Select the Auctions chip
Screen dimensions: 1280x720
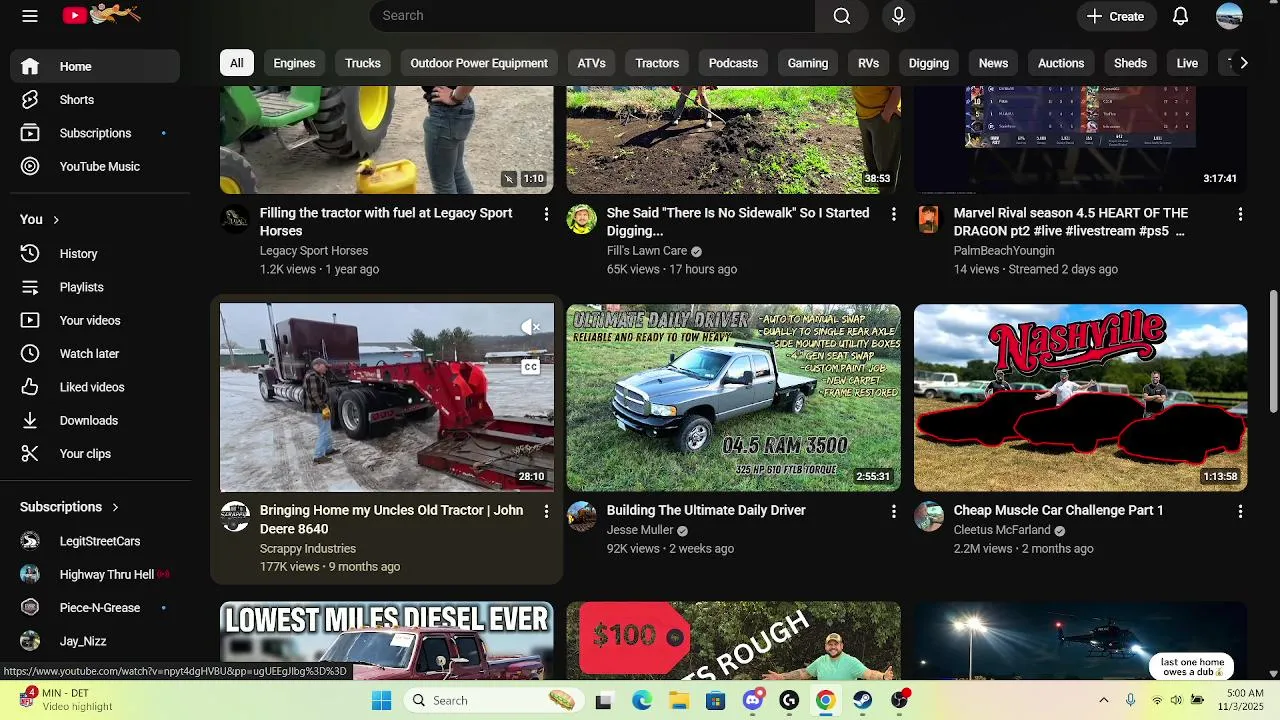coord(1061,63)
